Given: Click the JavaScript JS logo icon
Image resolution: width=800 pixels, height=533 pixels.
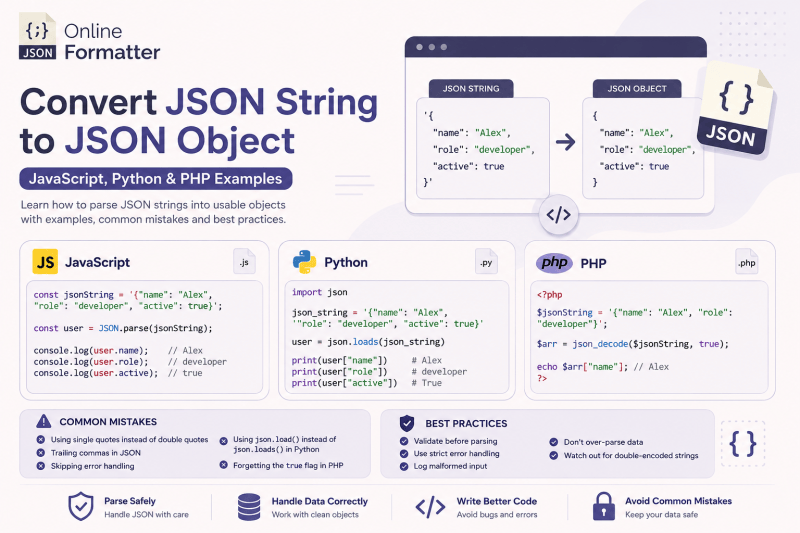Looking at the screenshot, I should click(x=45, y=262).
